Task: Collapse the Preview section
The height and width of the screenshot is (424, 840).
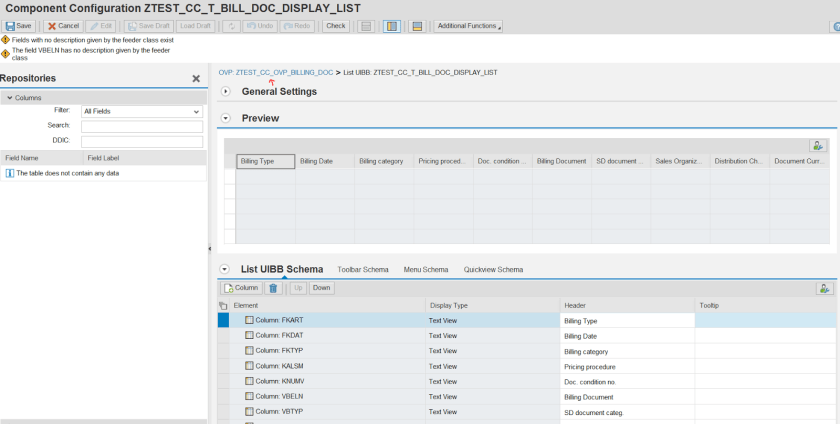Action: [225, 118]
